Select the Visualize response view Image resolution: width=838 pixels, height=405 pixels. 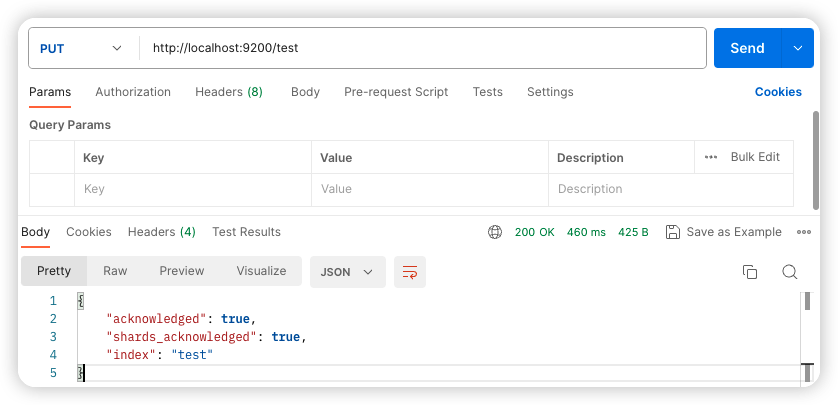point(261,271)
